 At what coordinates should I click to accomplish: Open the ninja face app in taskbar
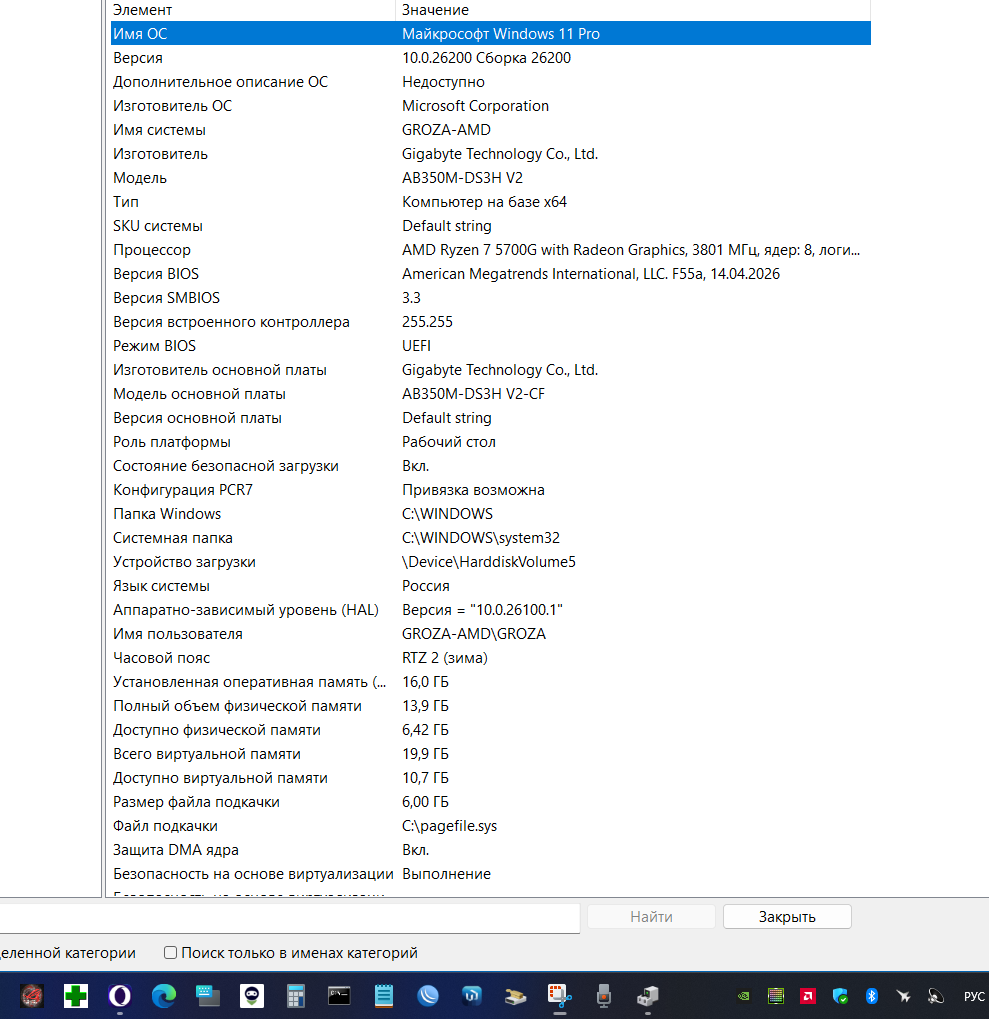(x=251, y=996)
